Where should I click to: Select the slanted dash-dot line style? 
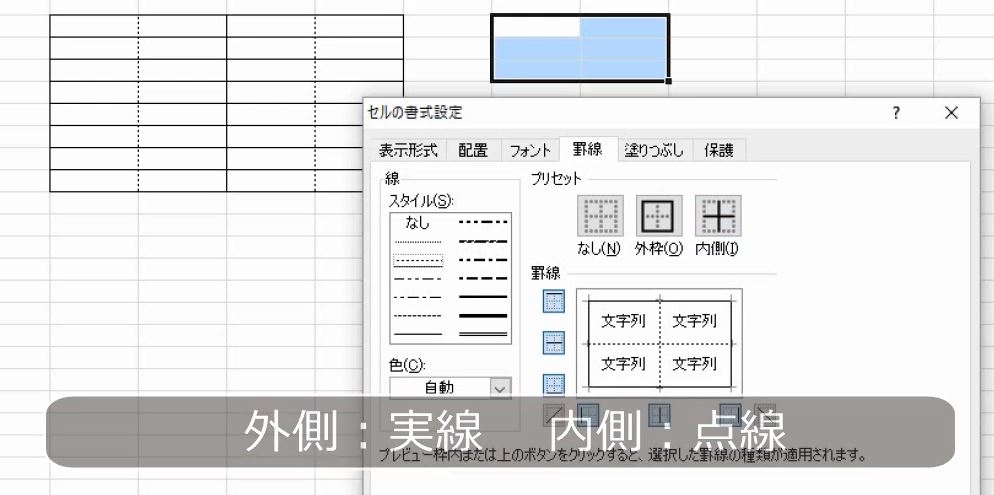coord(483,241)
